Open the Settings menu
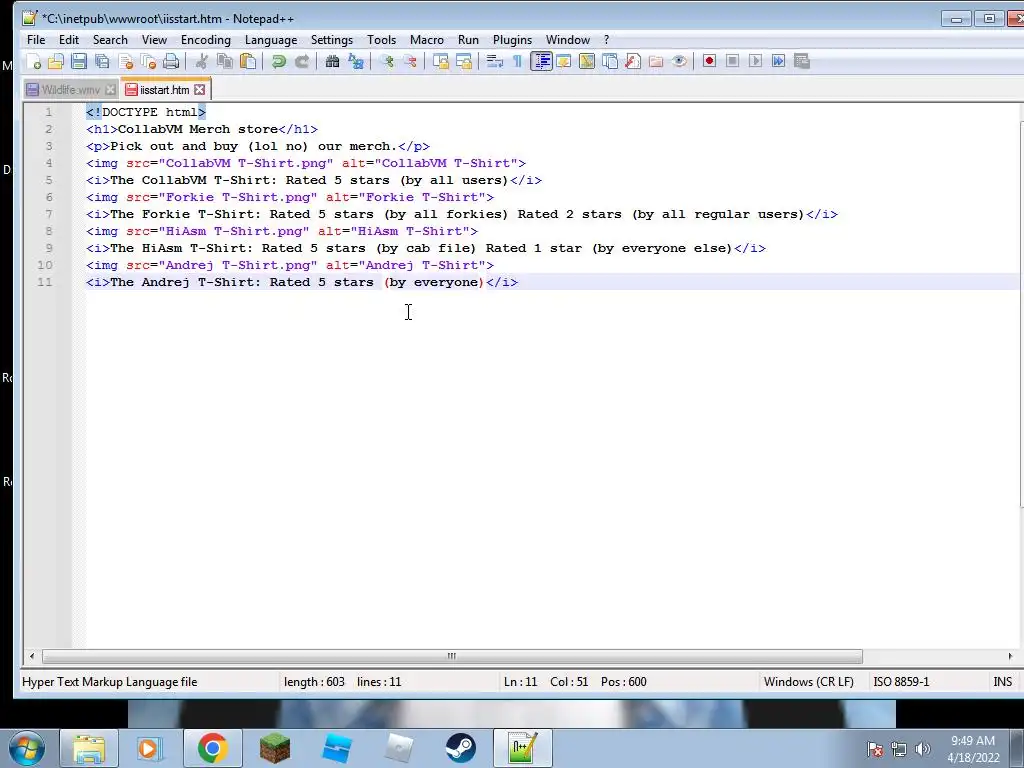This screenshot has width=1024, height=768. 332,40
